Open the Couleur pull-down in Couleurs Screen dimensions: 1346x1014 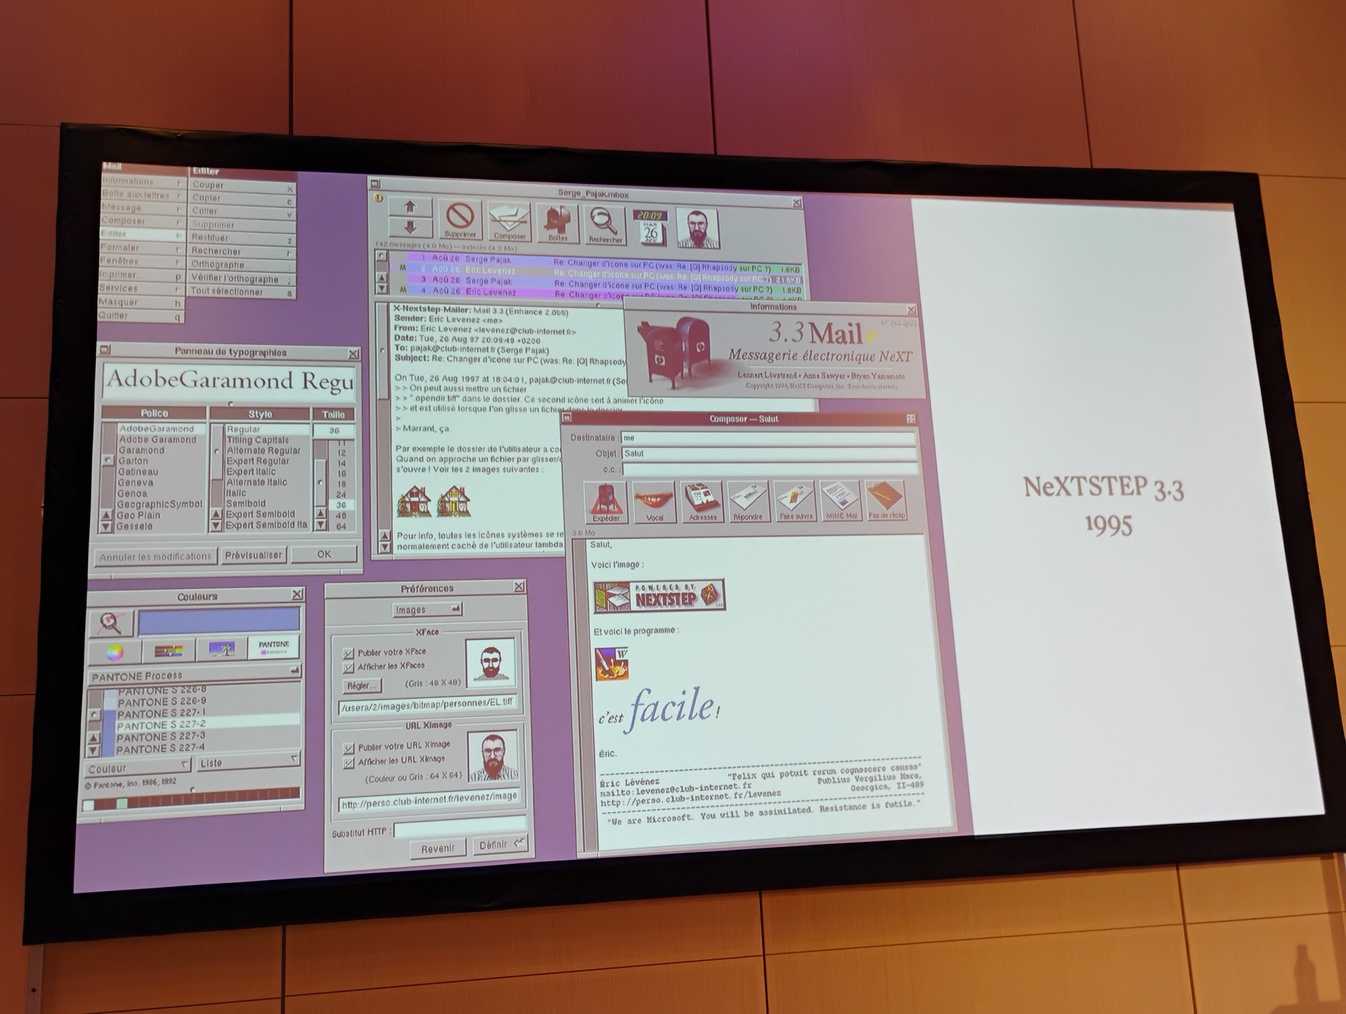point(138,768)
